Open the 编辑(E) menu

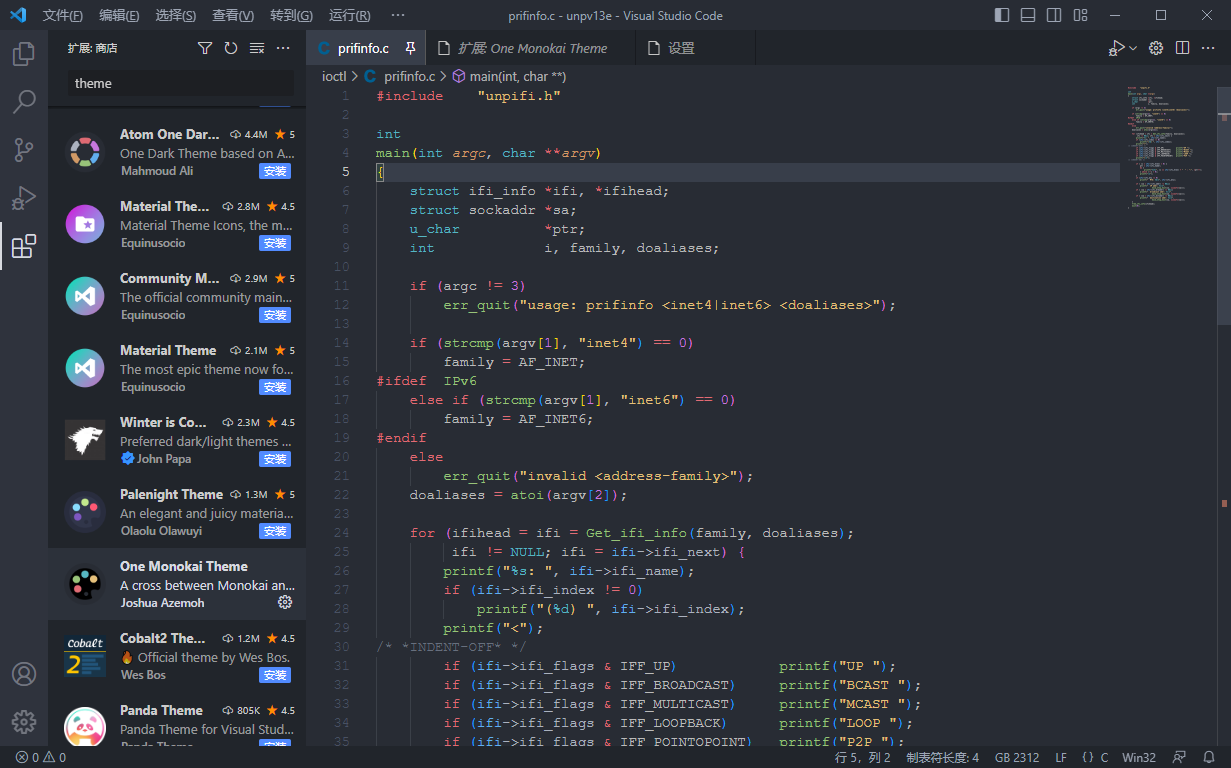coord(120,16)
